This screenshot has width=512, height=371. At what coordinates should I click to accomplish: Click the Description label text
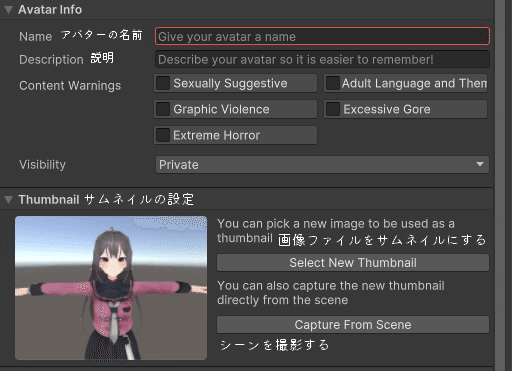point(51,60)
